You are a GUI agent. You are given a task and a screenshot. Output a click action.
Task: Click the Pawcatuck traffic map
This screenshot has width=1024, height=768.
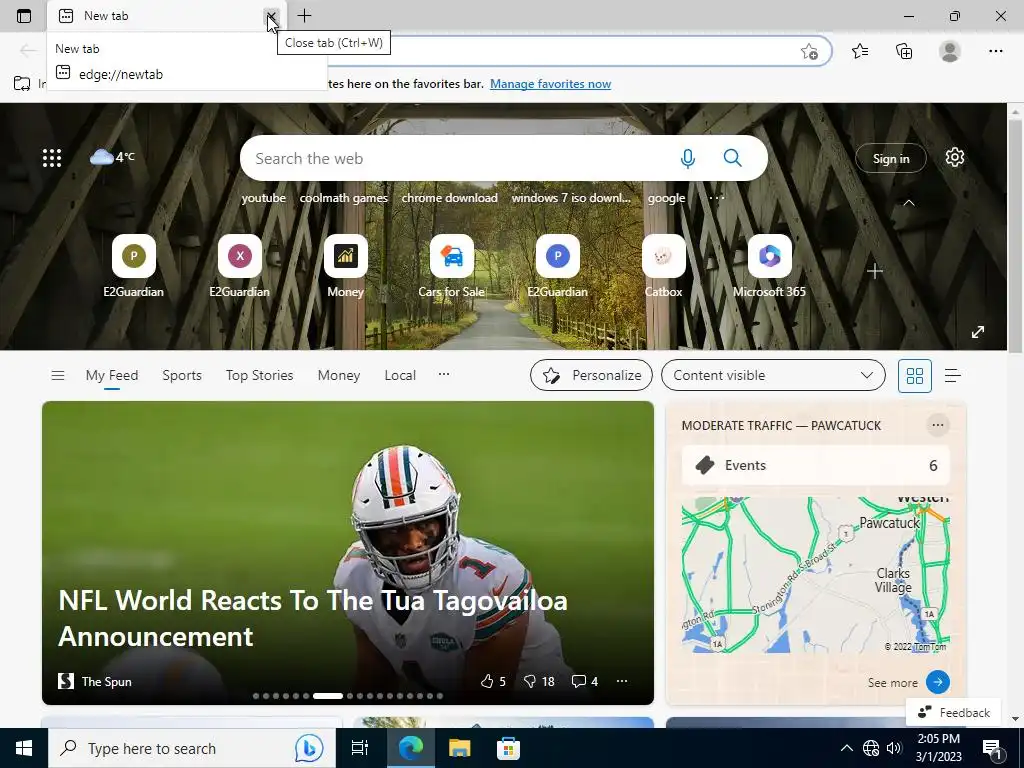[x=815, y=575]
